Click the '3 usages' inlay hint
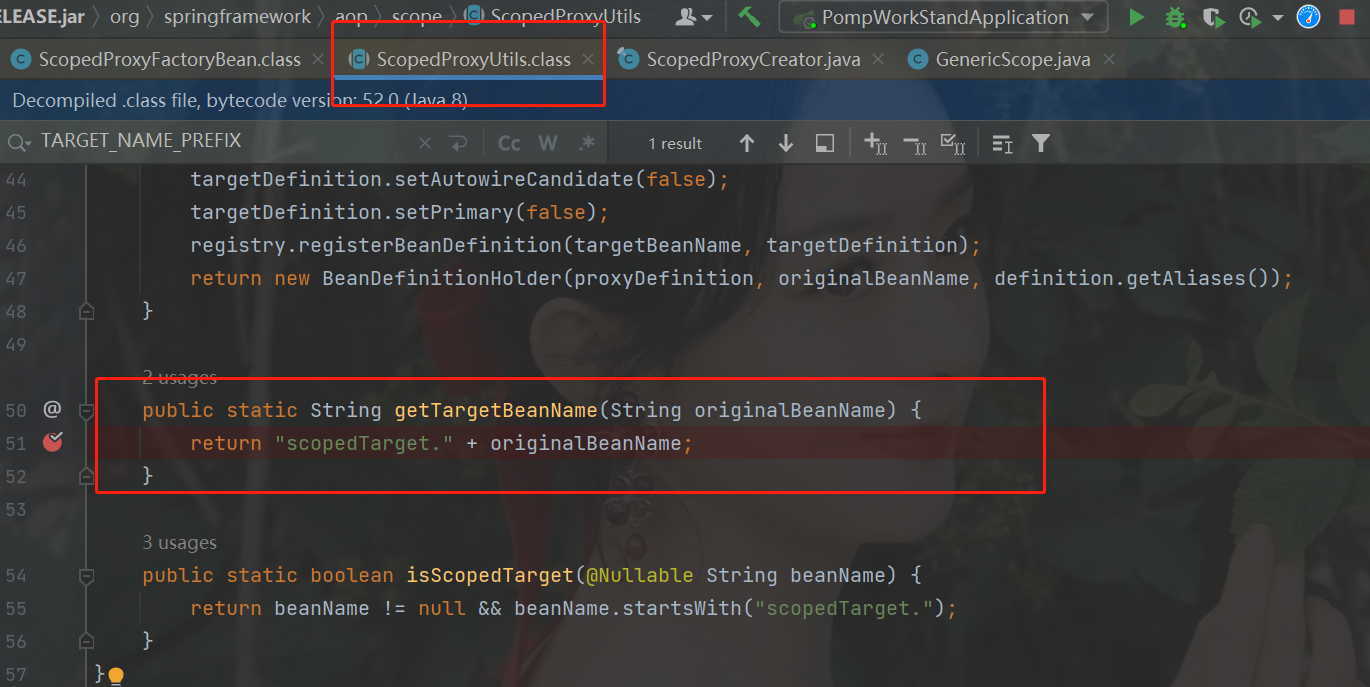The image size is (1370, 687). click(x=180, y=543)
